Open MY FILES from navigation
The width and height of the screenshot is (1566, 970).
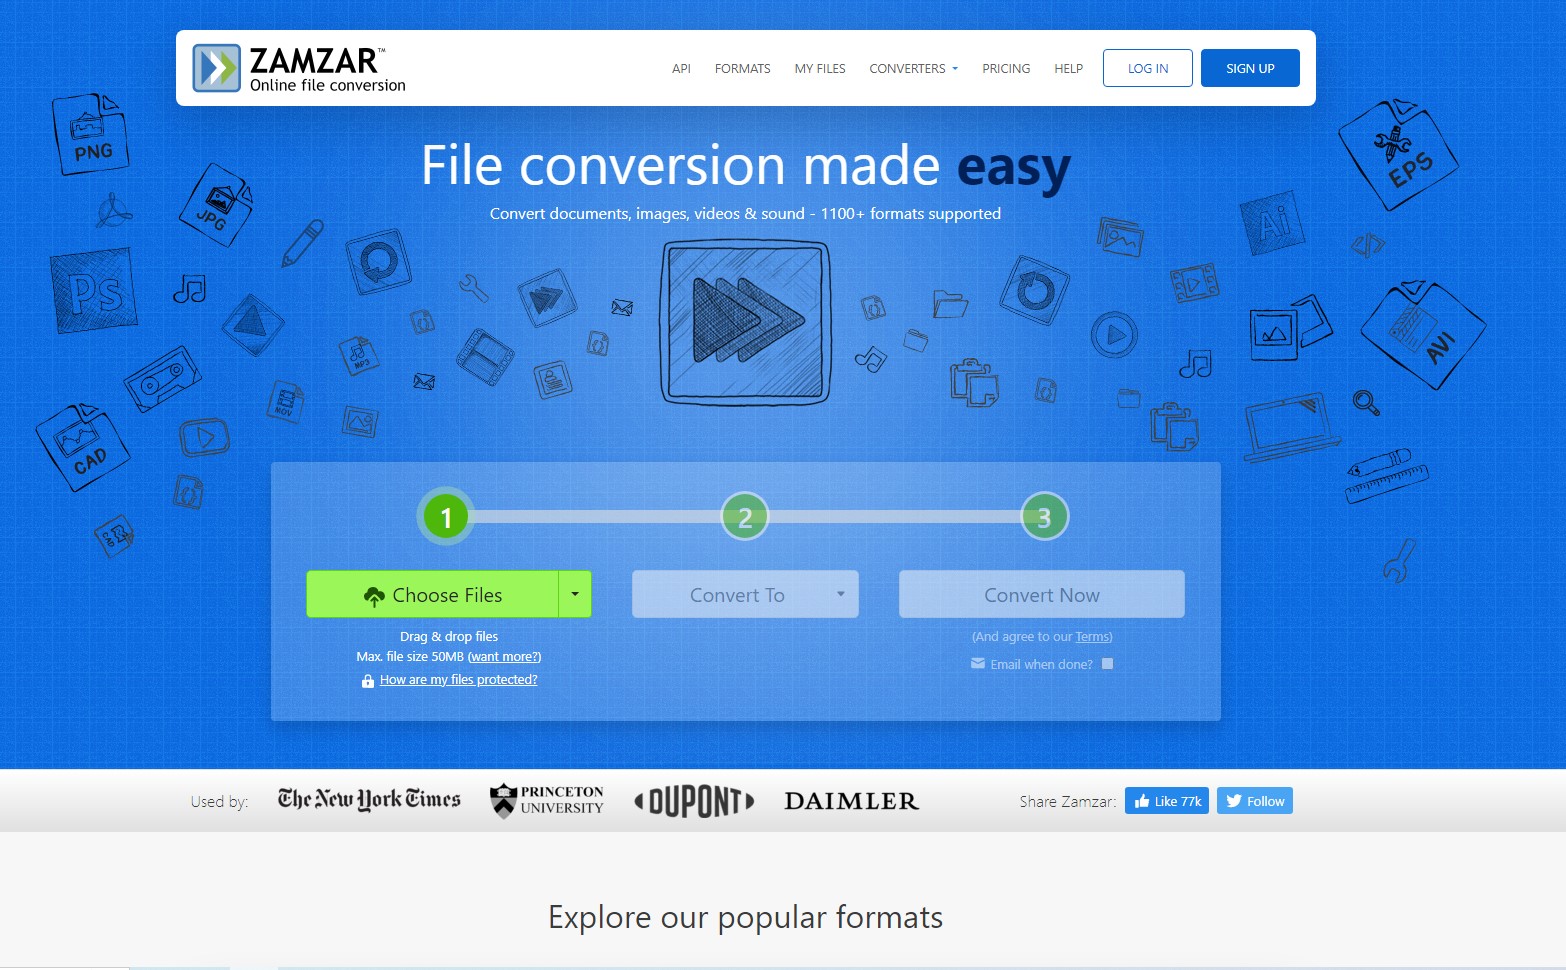coord(820,69)
